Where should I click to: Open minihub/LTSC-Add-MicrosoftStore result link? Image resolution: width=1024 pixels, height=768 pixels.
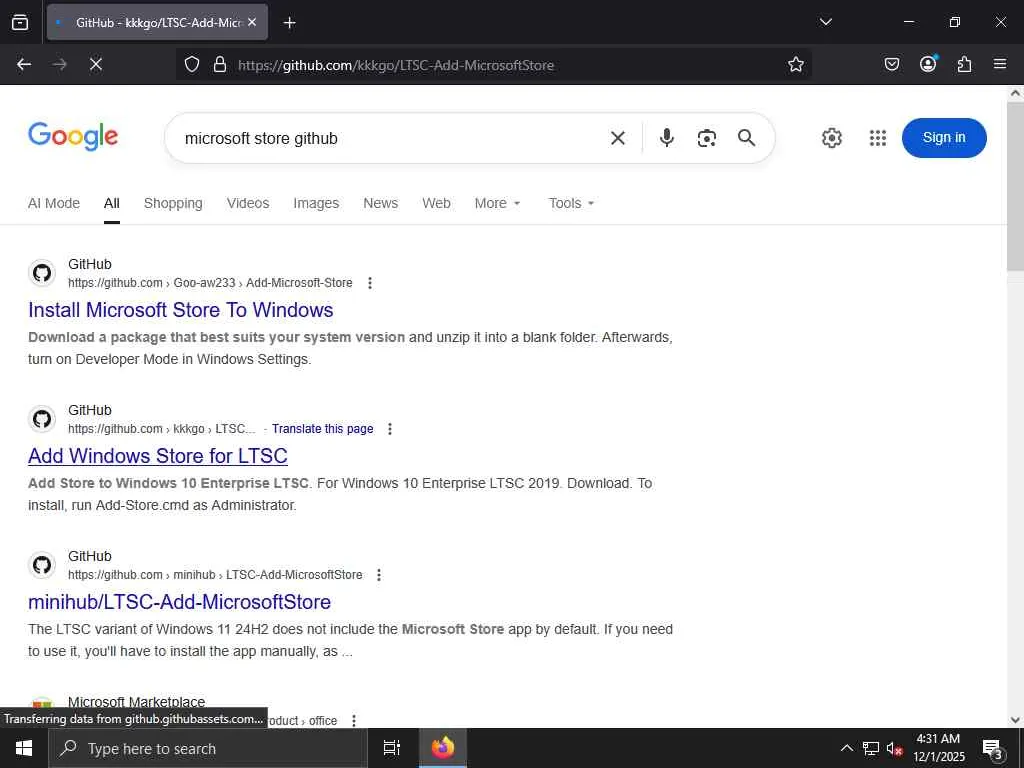point(180,601)
